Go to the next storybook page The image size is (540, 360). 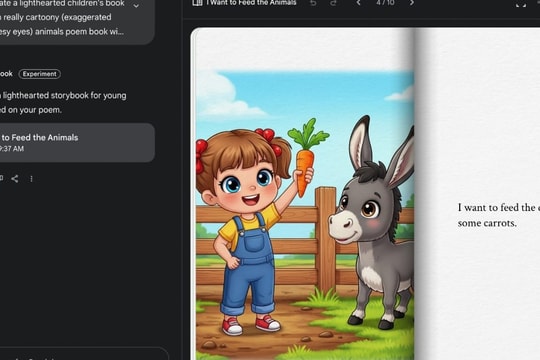[412, 3]
